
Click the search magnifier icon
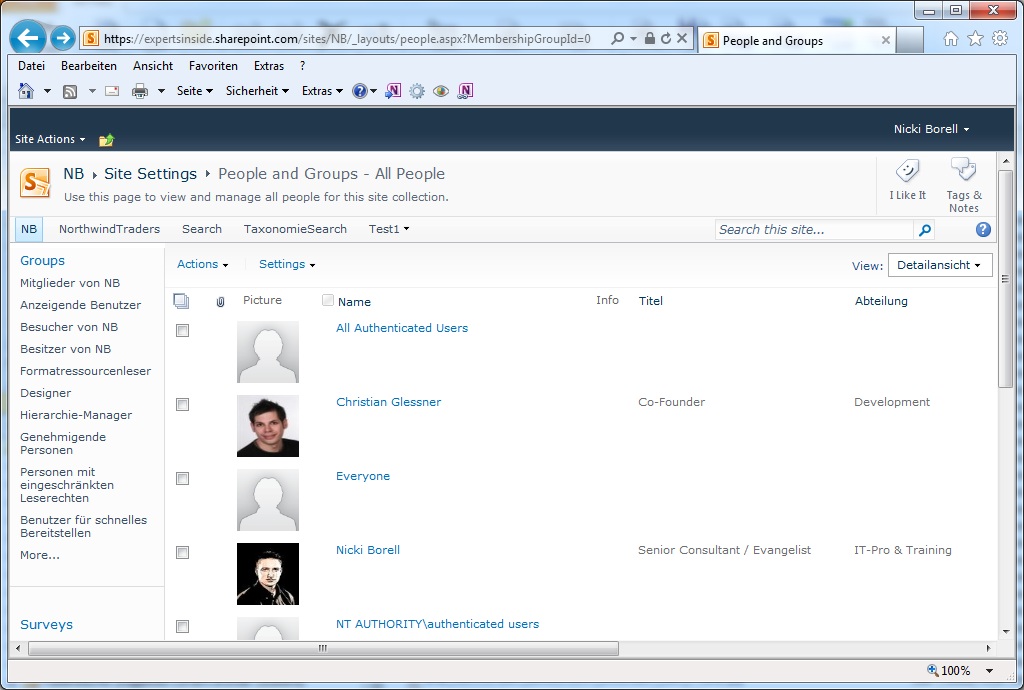pyautogui.click(x=925, y=229)
